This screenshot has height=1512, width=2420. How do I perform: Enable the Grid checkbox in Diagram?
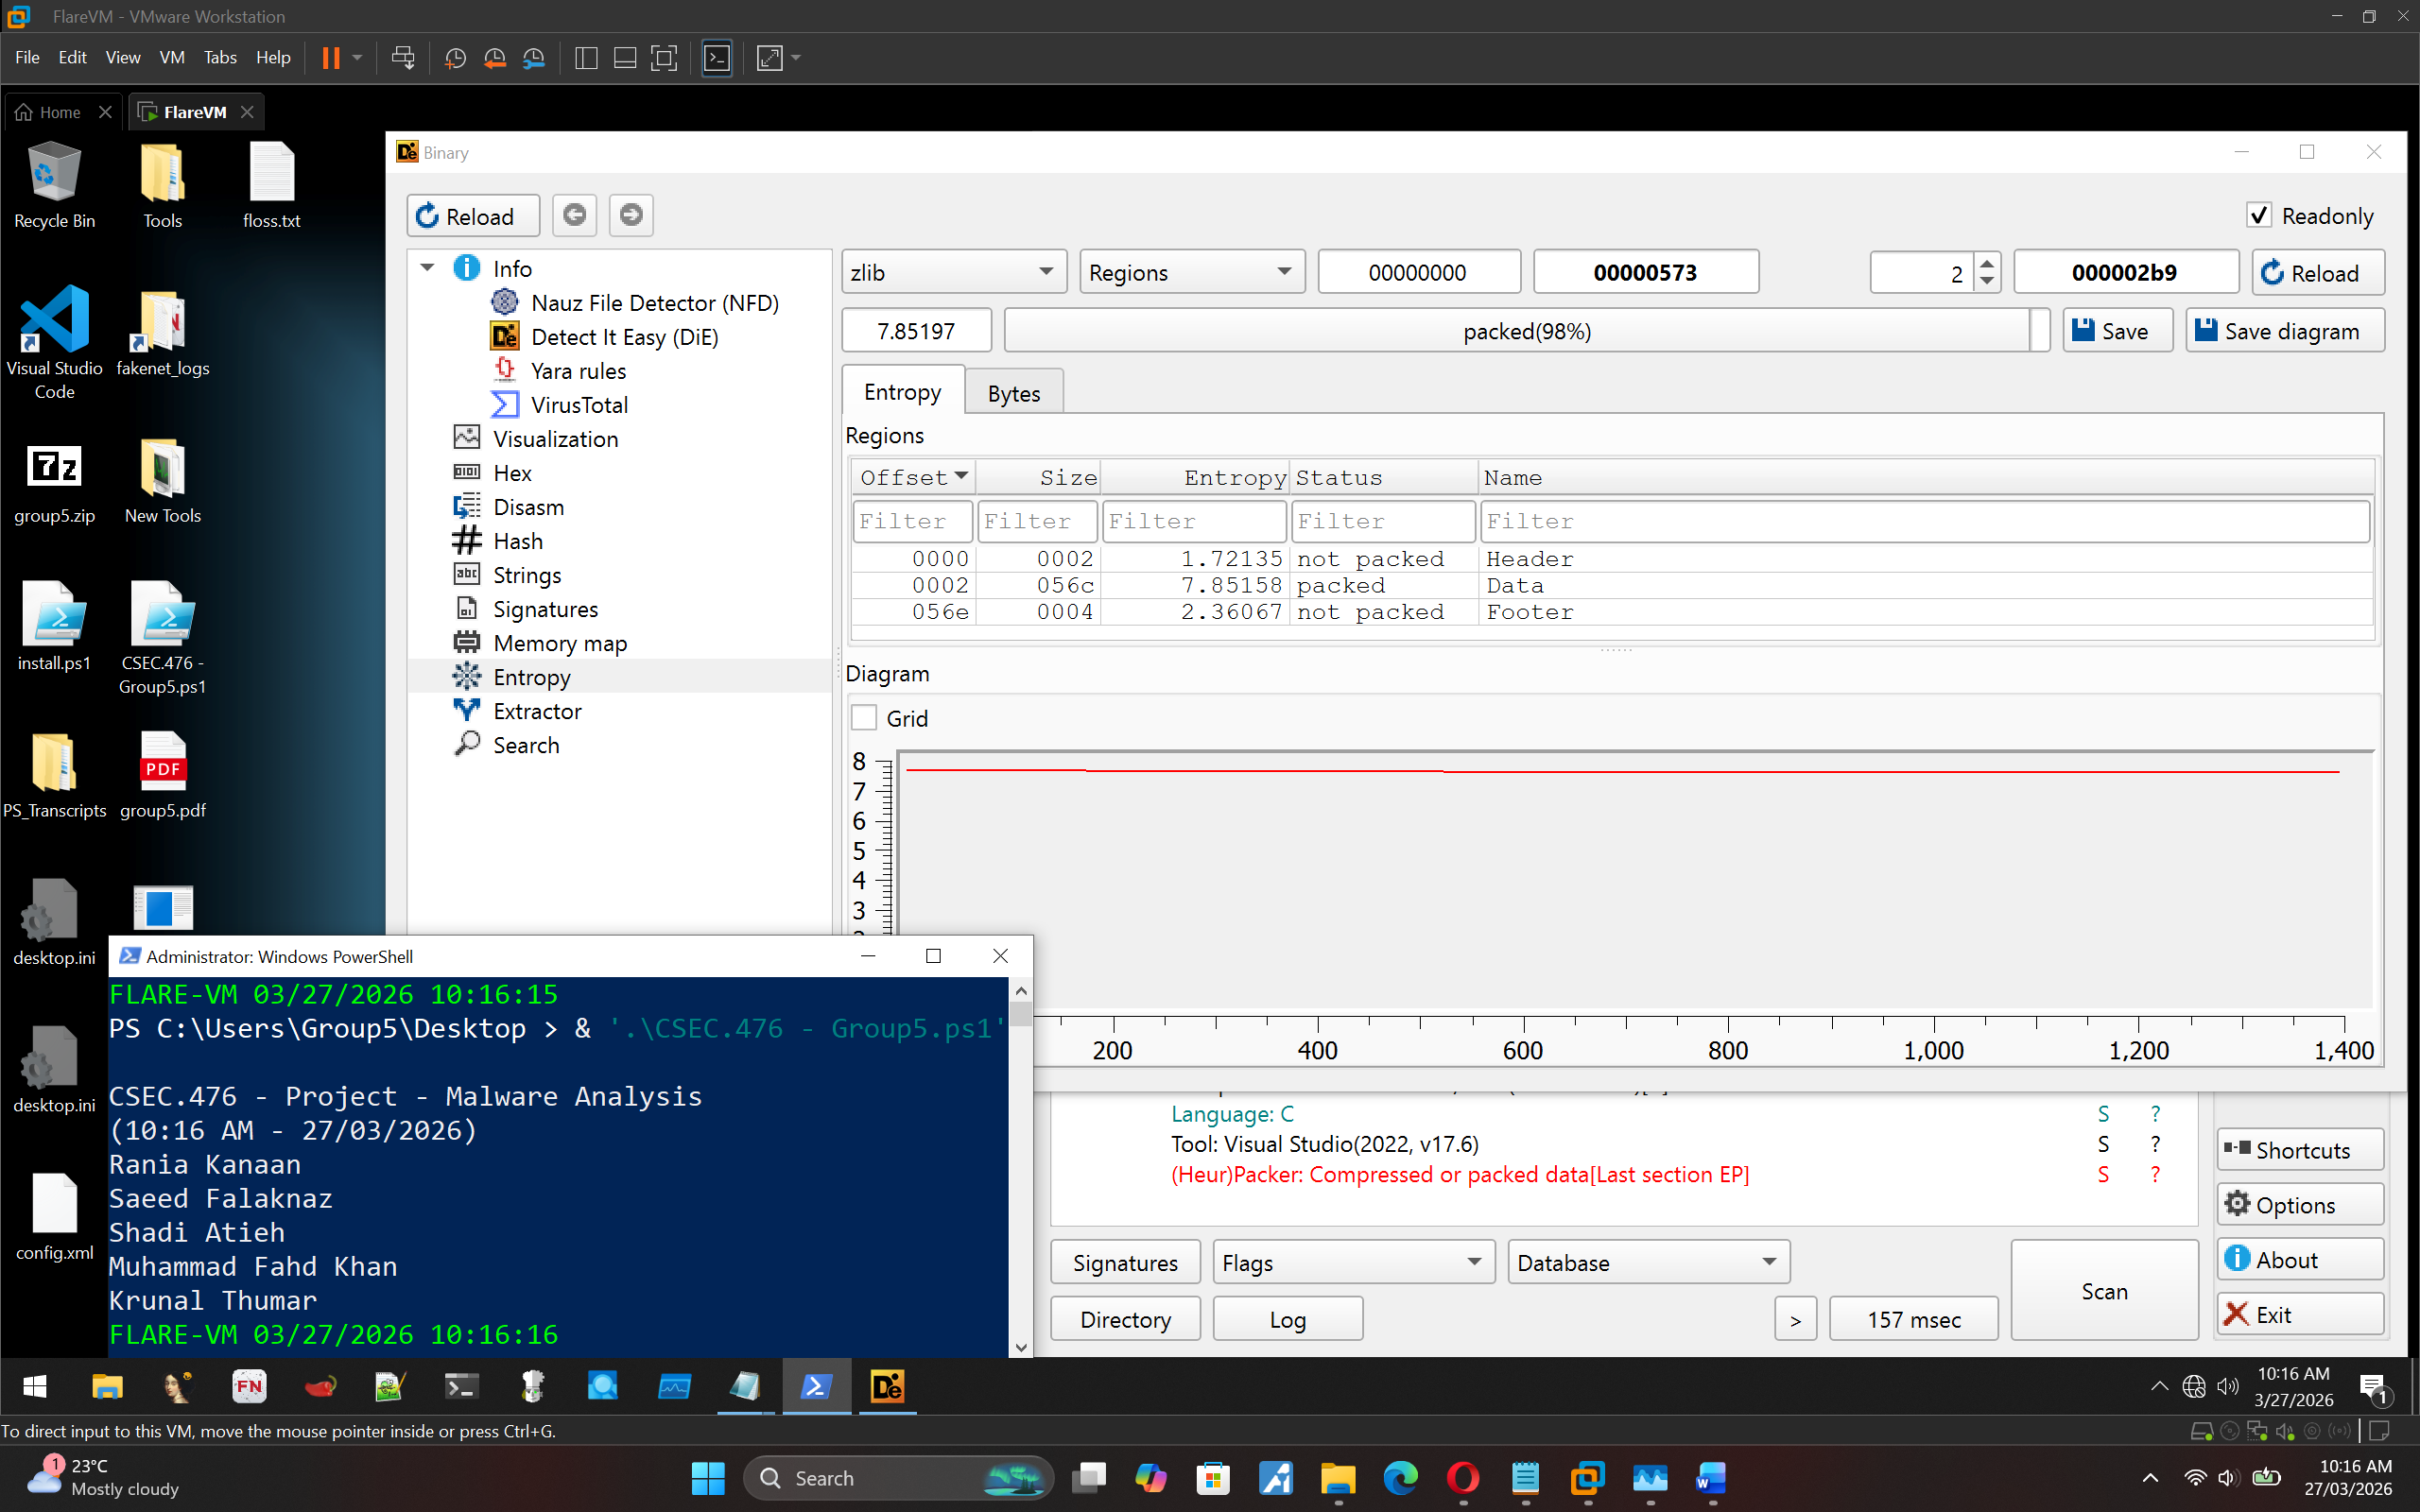[x=864, y=718]
